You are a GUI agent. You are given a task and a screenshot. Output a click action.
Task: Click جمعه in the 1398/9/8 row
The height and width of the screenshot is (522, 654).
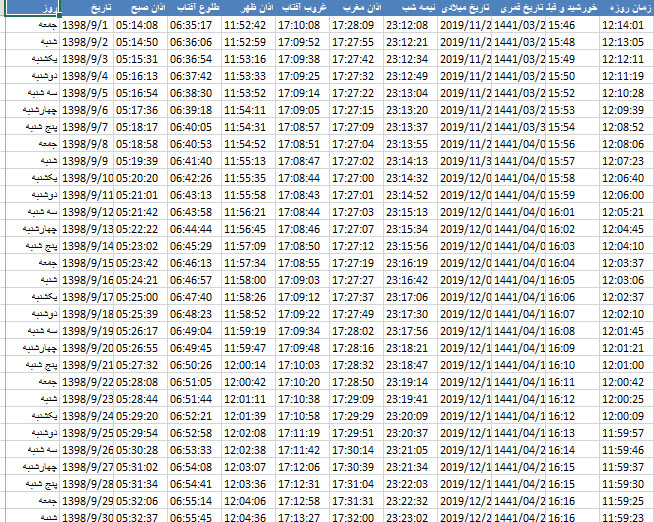[33, 144]
